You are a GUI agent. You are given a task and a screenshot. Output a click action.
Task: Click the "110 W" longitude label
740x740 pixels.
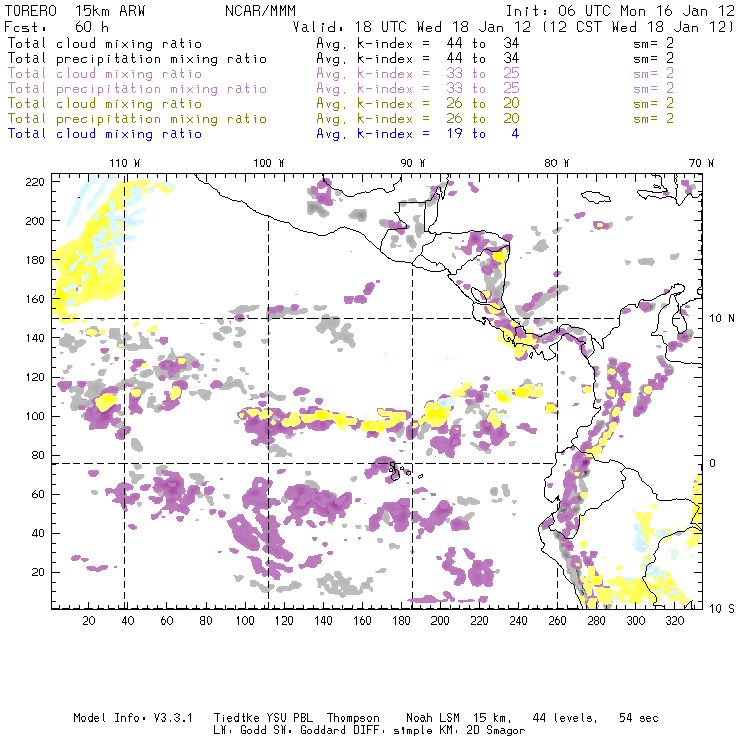(x=124, y=163)
